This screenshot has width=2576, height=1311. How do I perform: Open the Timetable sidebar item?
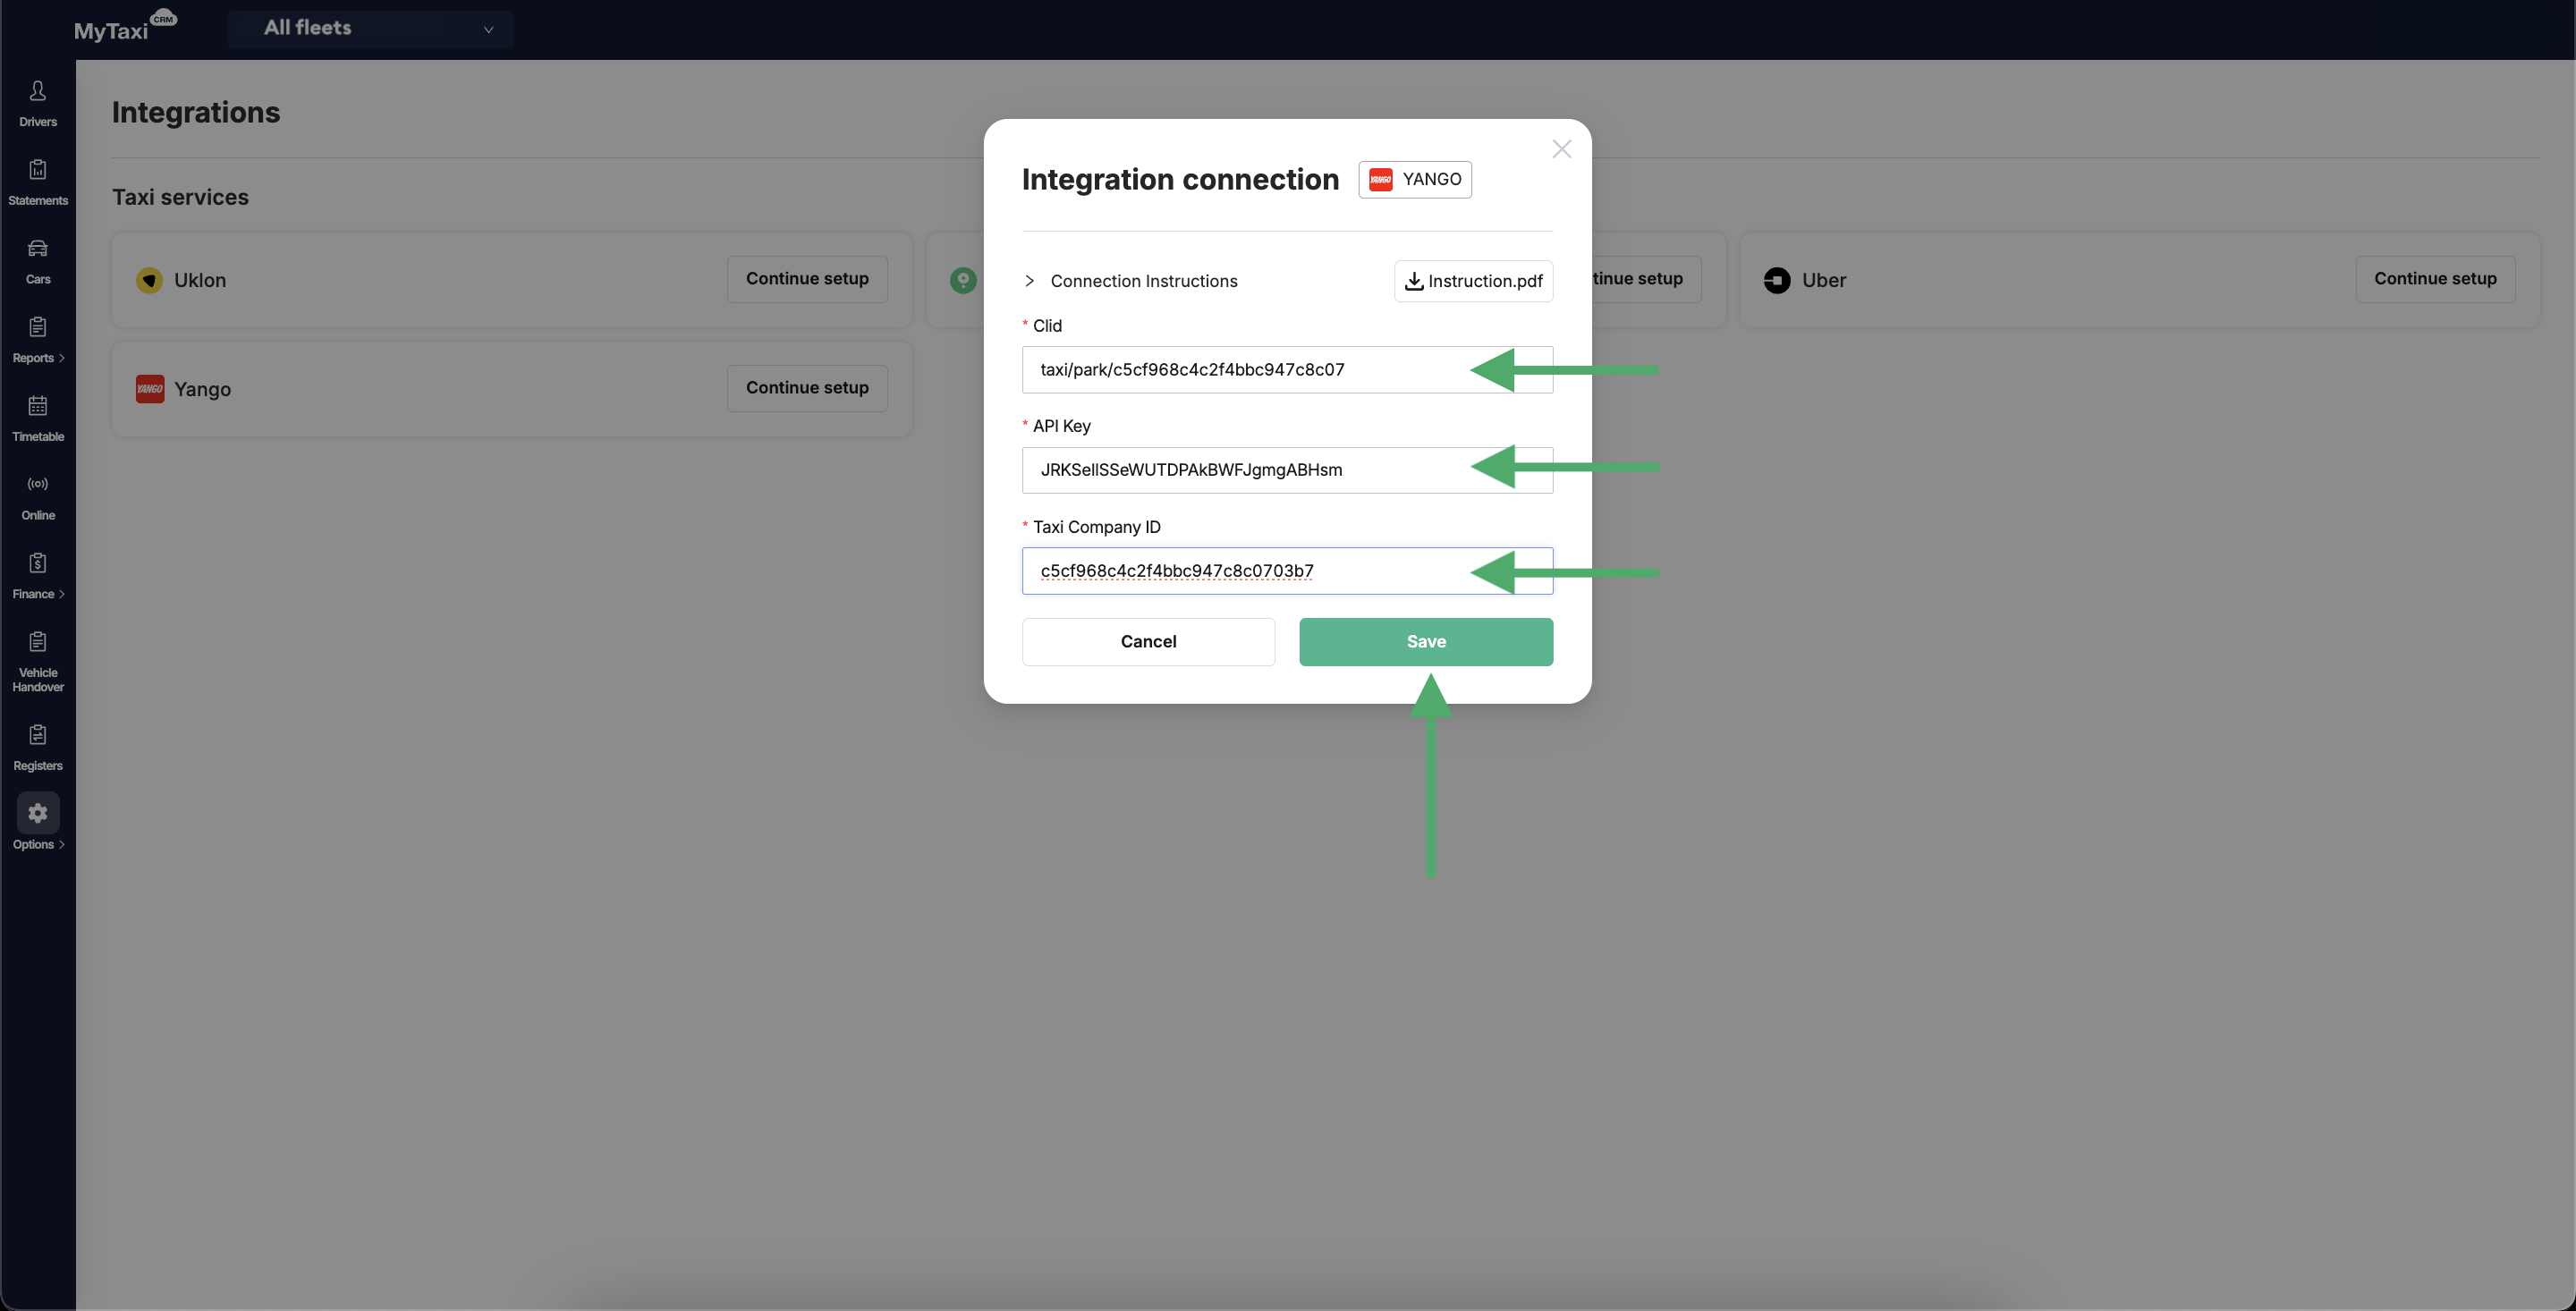pos(38,419)
